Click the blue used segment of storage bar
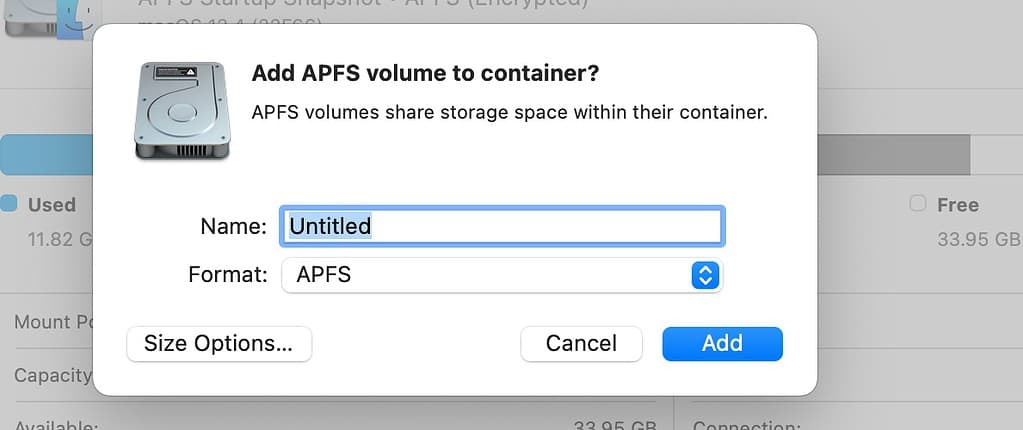Image resolution: width=1023 pixels, height=430 pixels. point(46,155)
